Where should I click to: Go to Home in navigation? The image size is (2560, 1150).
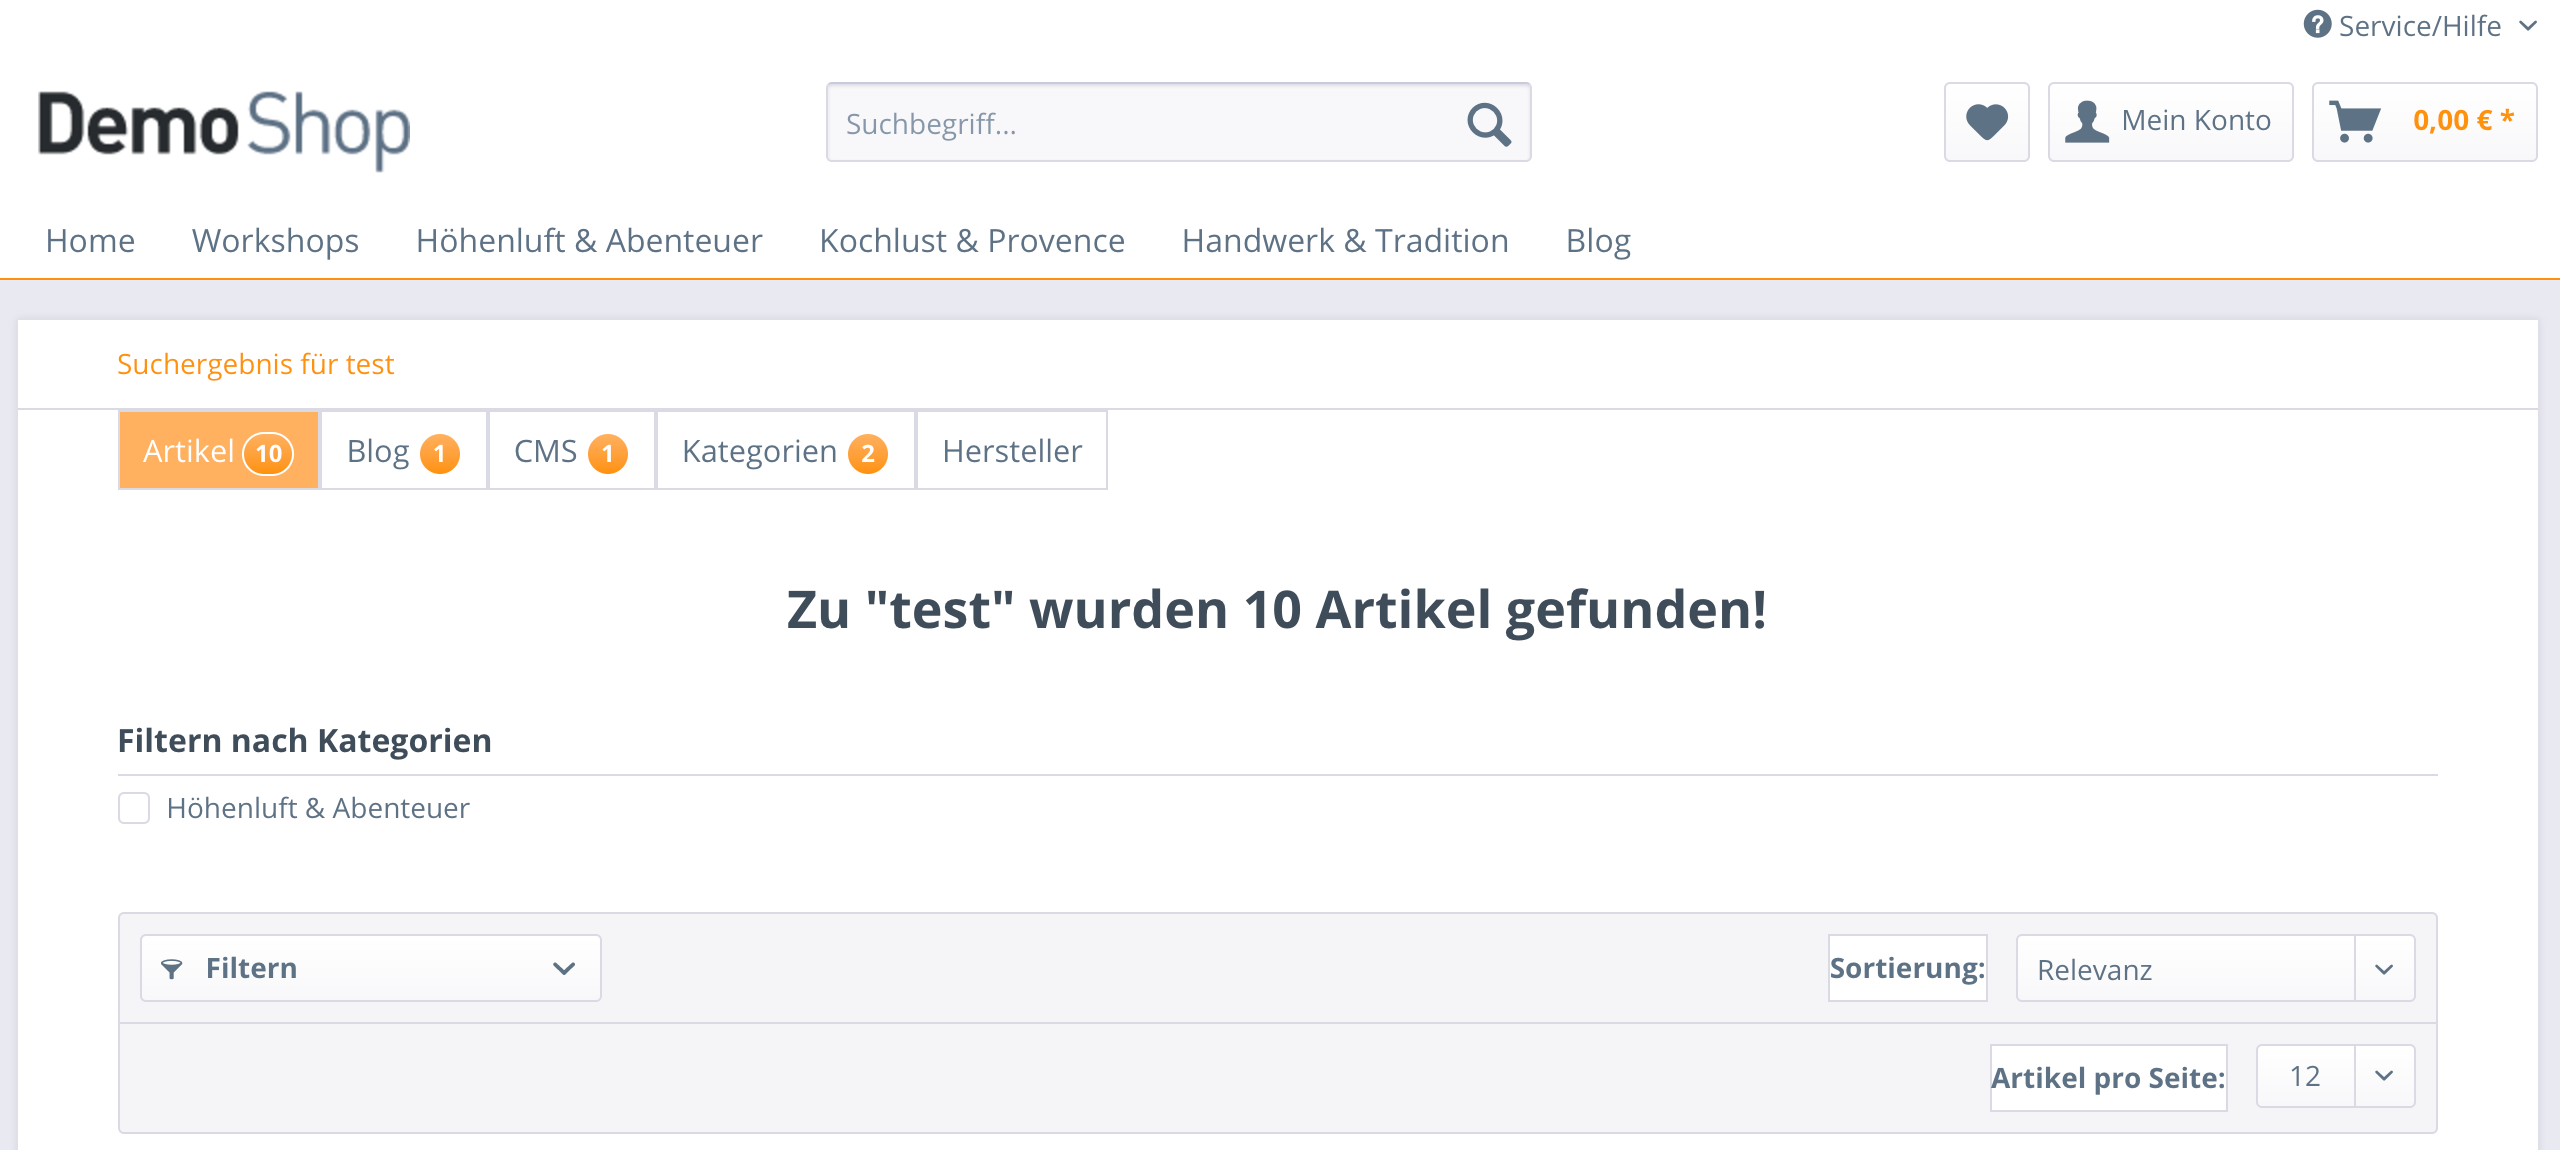pyautogui.click(x=90, y=241)
